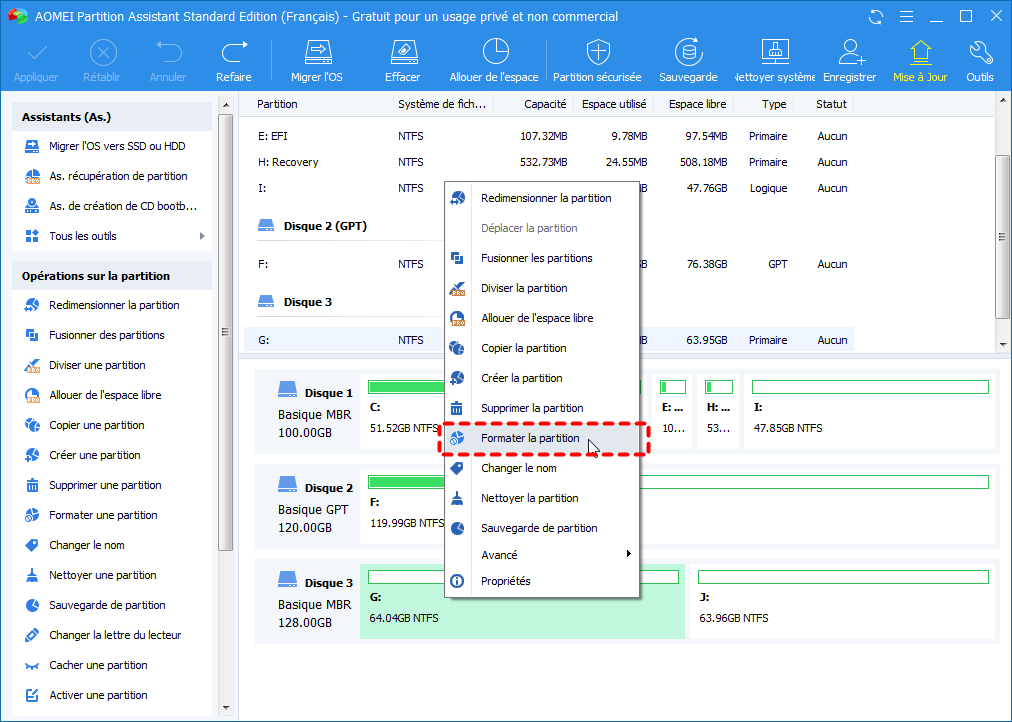
Task: Click Changer la lettre du lecteur
Action: [x=112, y=635]
